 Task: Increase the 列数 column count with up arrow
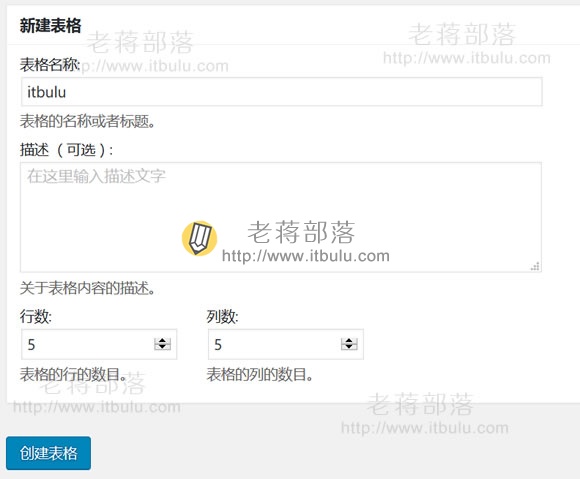click(x=349, y=341)
